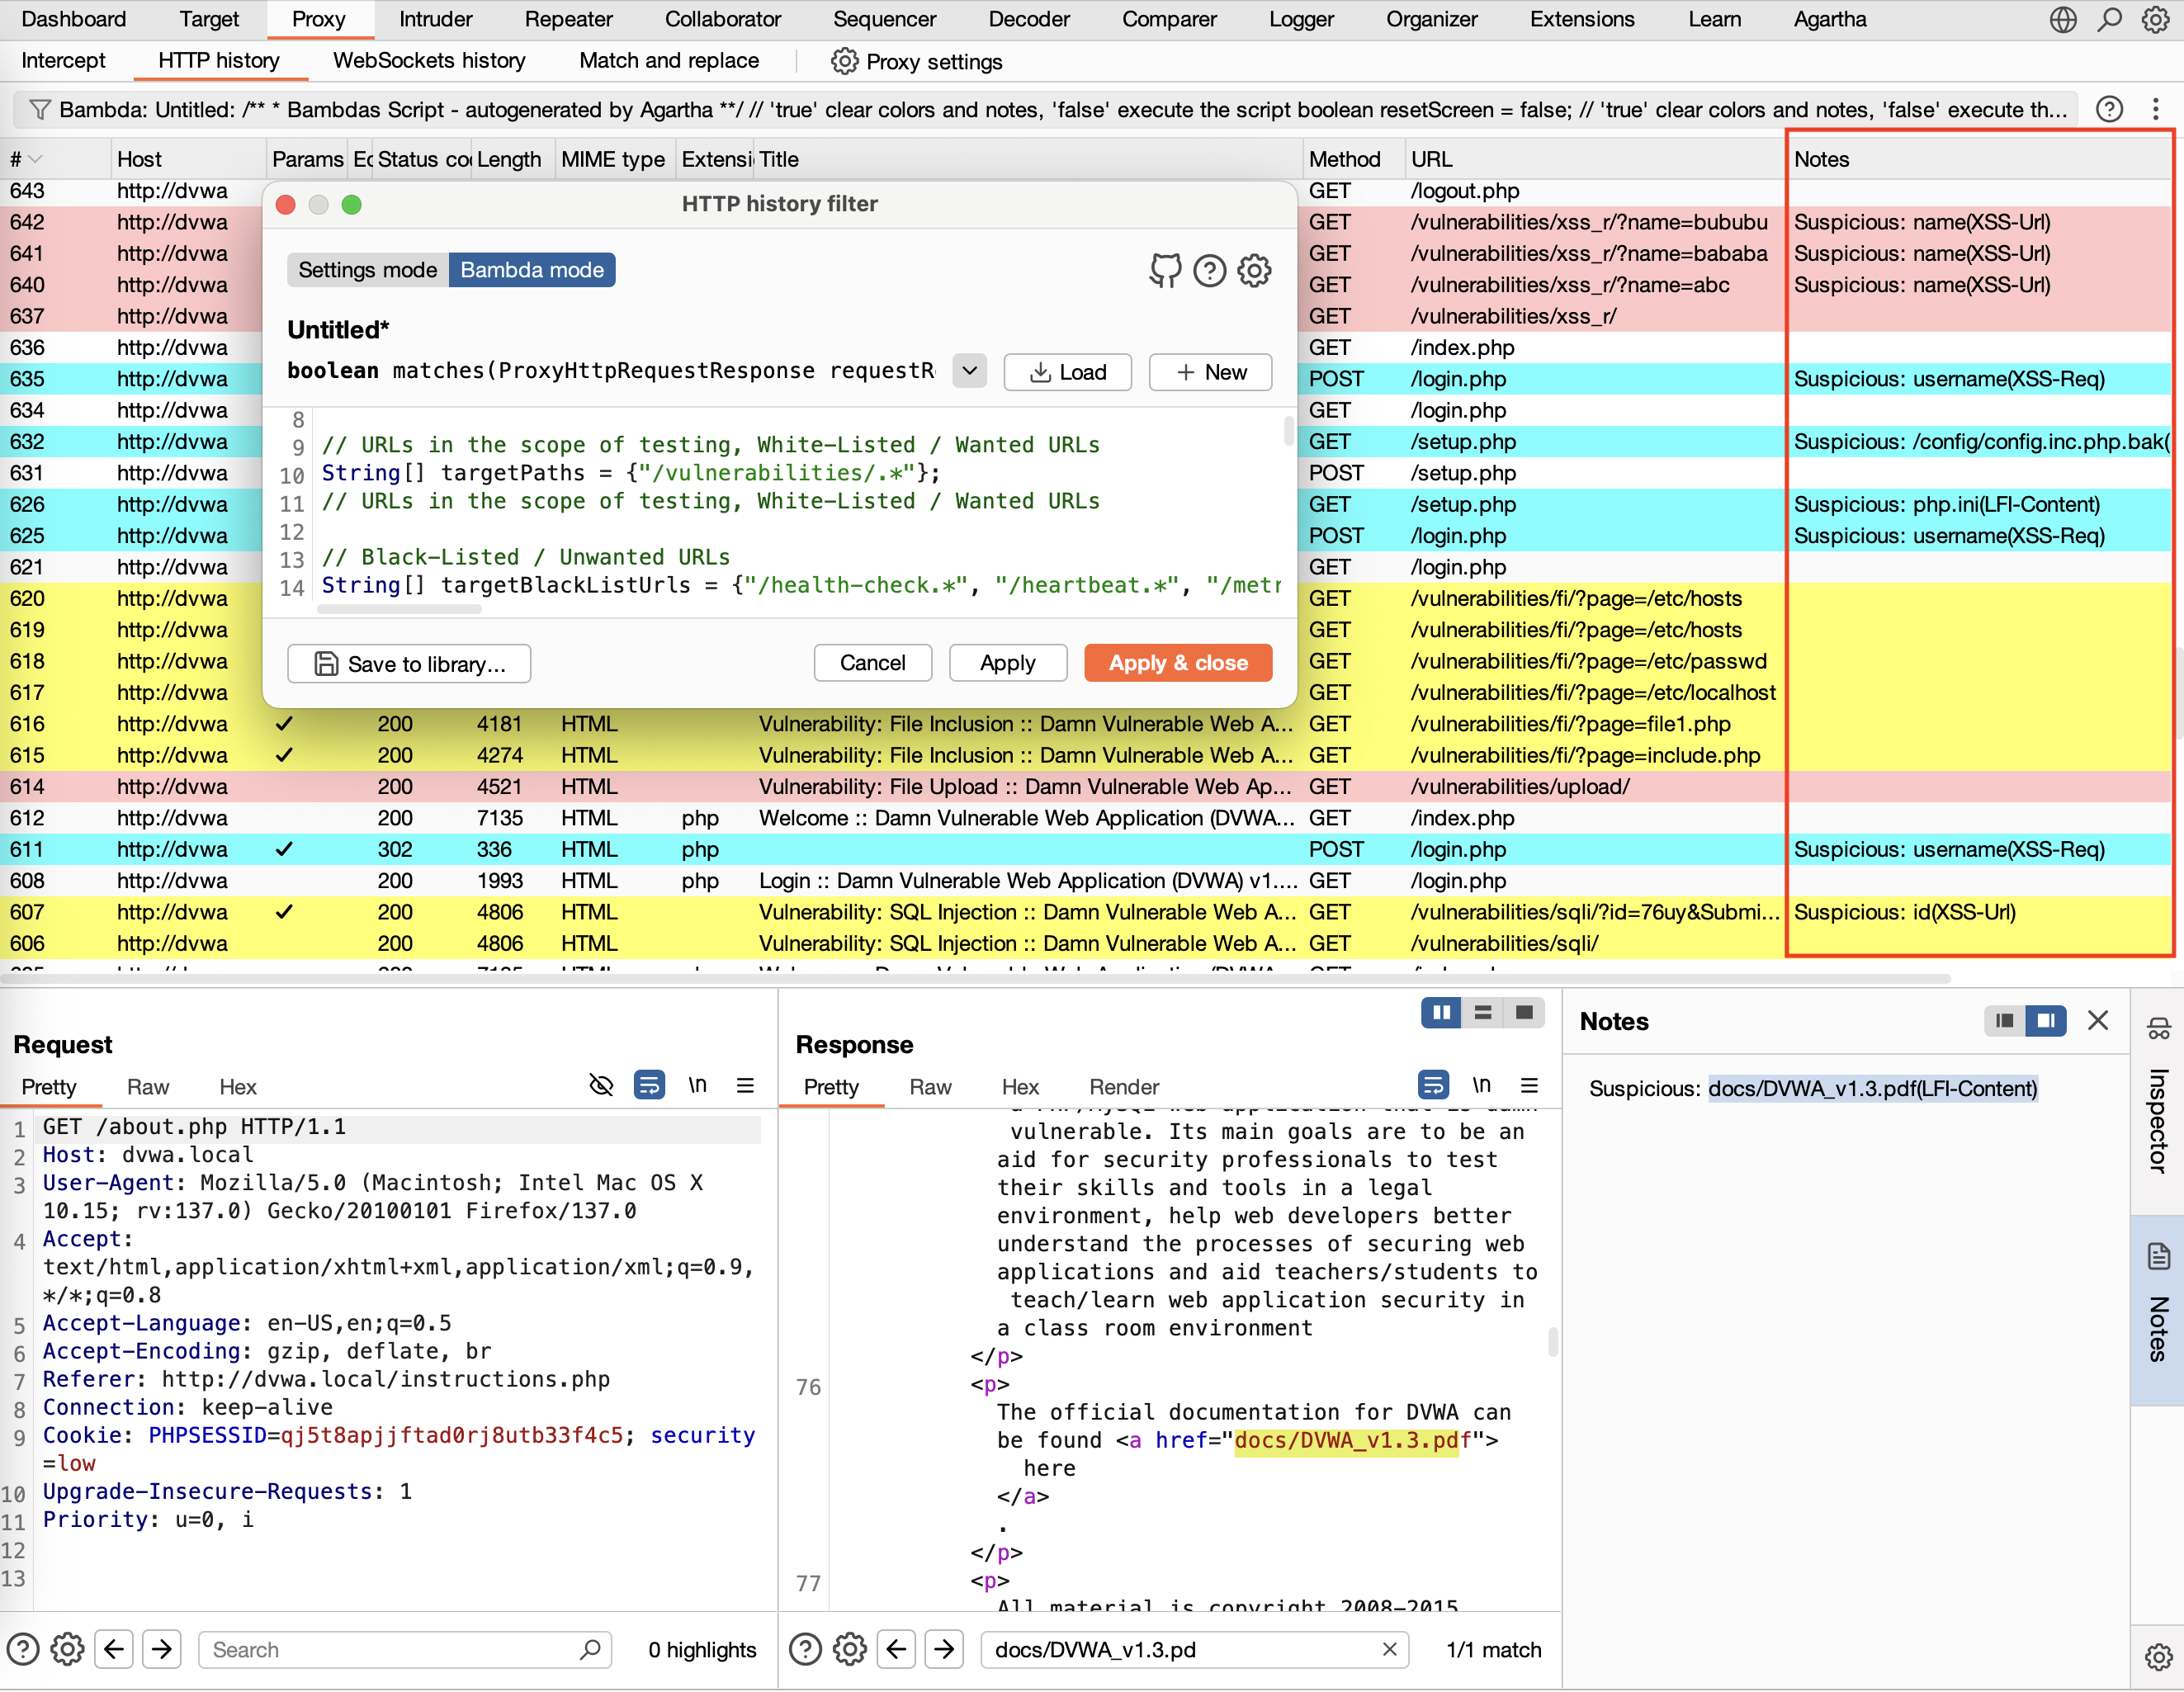Open gear settings in HTTP history filter dialog
Image resolution: width=2184 pixels, height=1692 pixels.
(x=1254, y=270)
